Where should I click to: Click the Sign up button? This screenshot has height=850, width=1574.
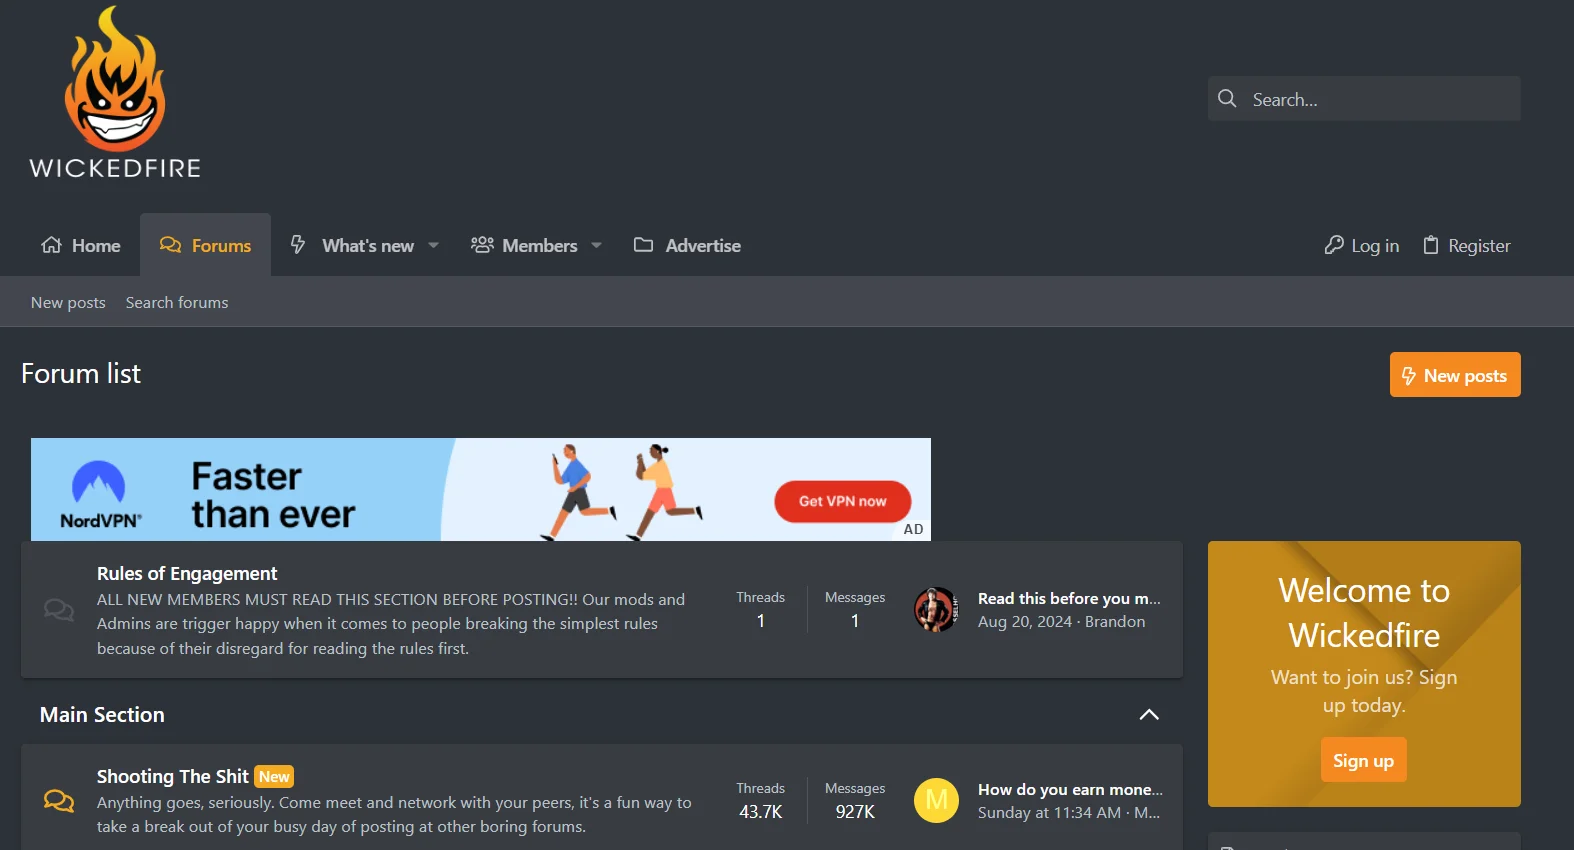tap(1363, 760)
